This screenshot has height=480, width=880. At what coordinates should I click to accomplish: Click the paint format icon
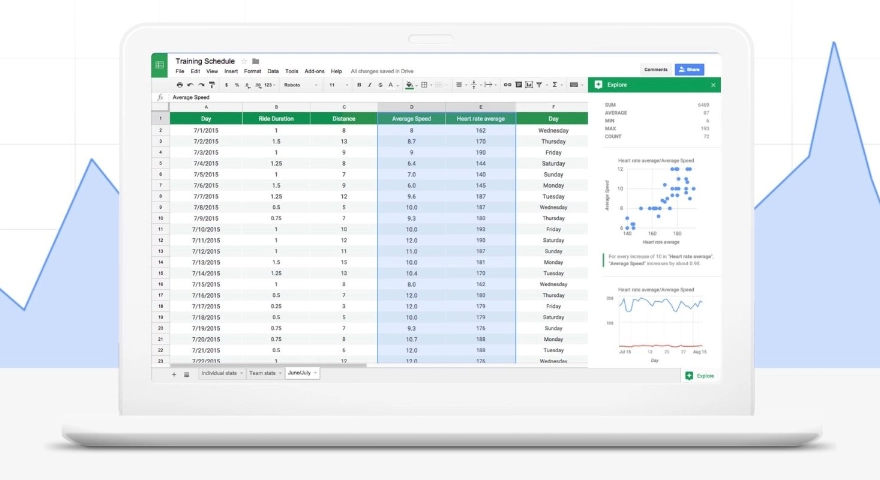pos(211,85)
